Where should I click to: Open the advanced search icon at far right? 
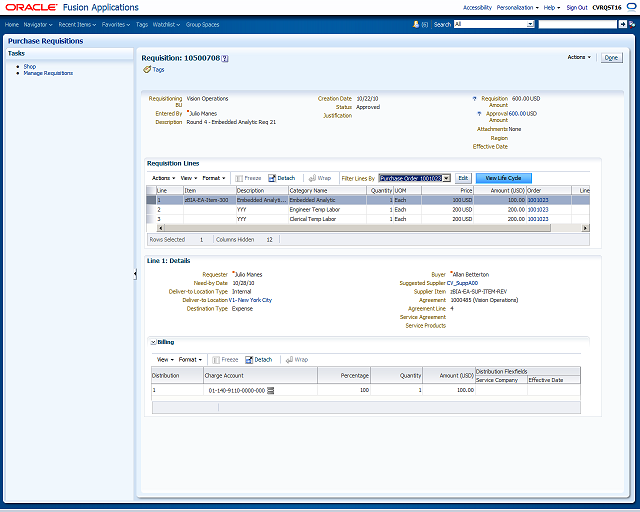[631, 24]
